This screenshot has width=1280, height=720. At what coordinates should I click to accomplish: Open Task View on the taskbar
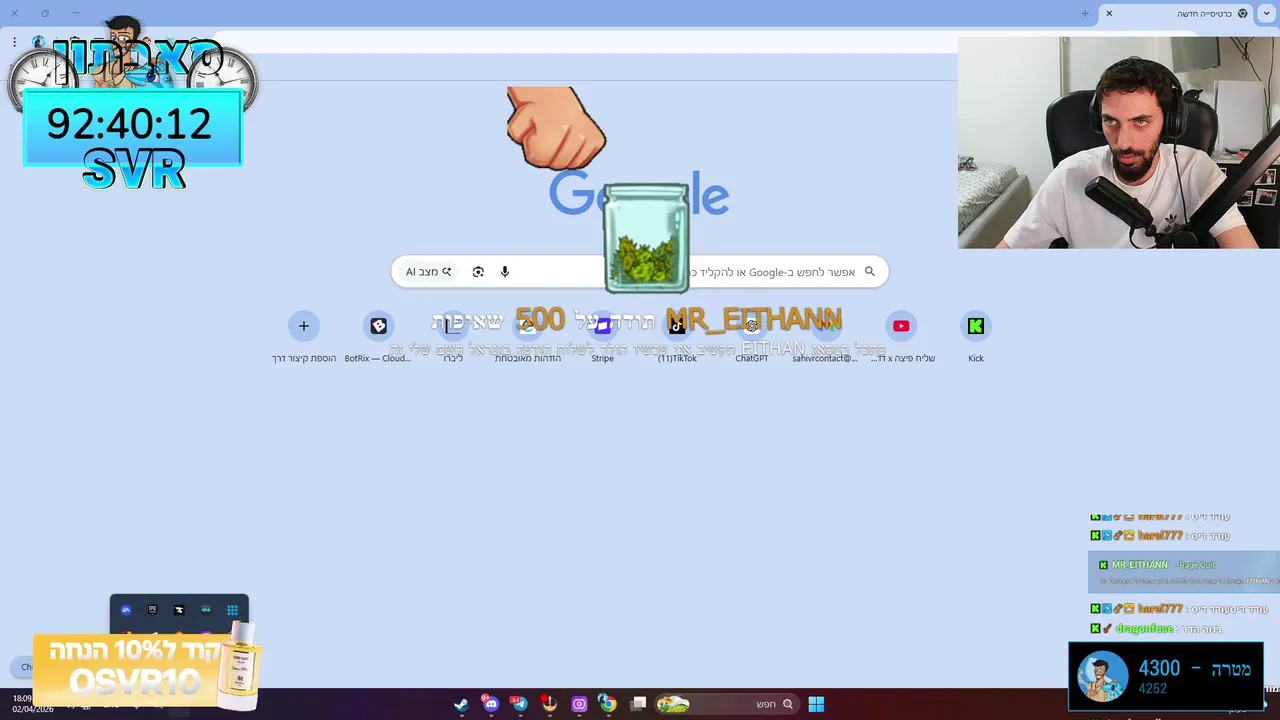(638, 704)
